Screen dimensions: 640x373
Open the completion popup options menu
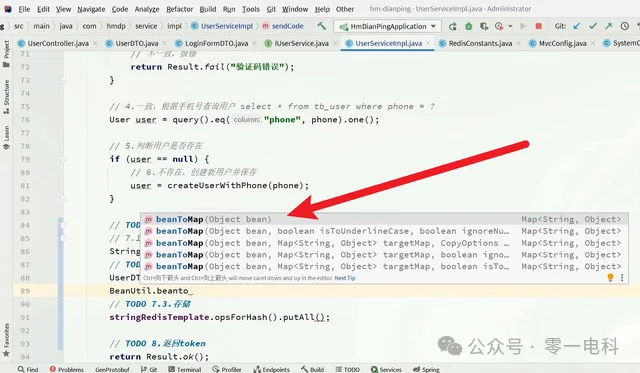pyautogui.click(x=622, y=278)
